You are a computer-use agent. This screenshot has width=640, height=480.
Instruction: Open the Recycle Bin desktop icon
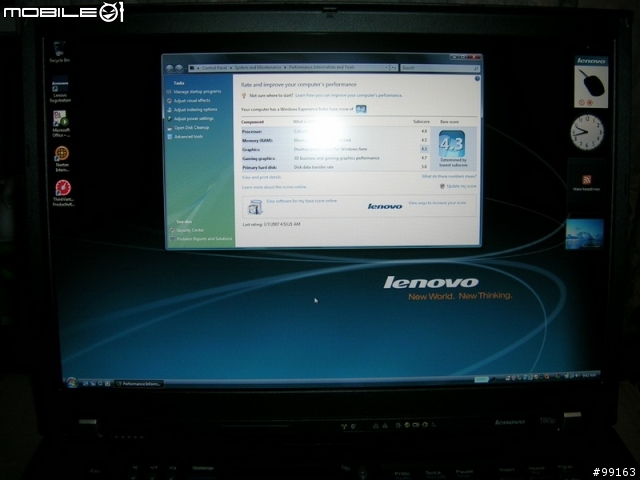60,52
